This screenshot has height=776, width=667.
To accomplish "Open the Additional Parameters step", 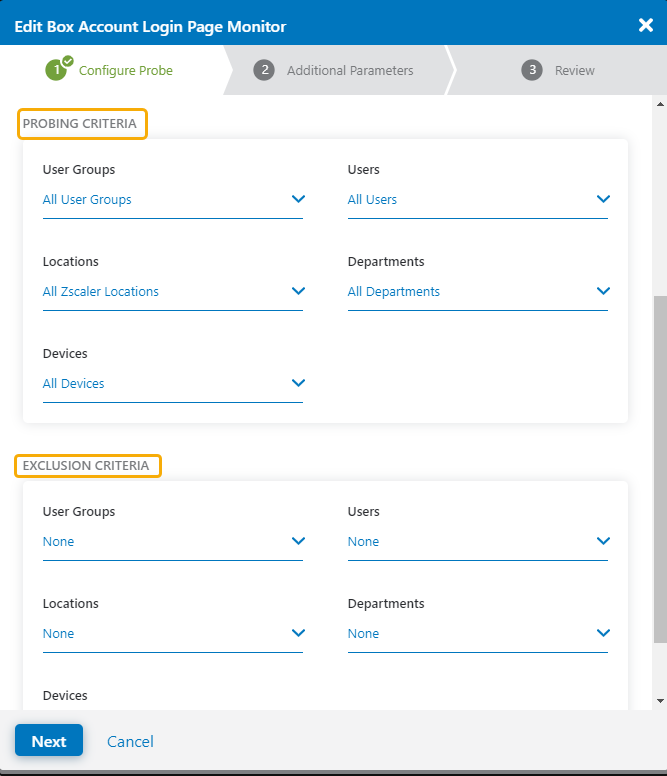I will point(349,70).
